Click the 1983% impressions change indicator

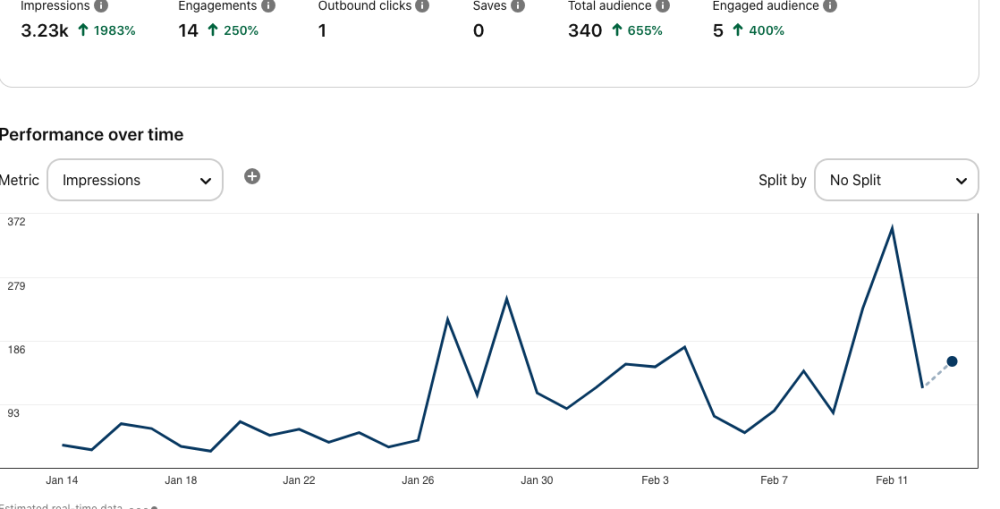click(x=107, y=31)
